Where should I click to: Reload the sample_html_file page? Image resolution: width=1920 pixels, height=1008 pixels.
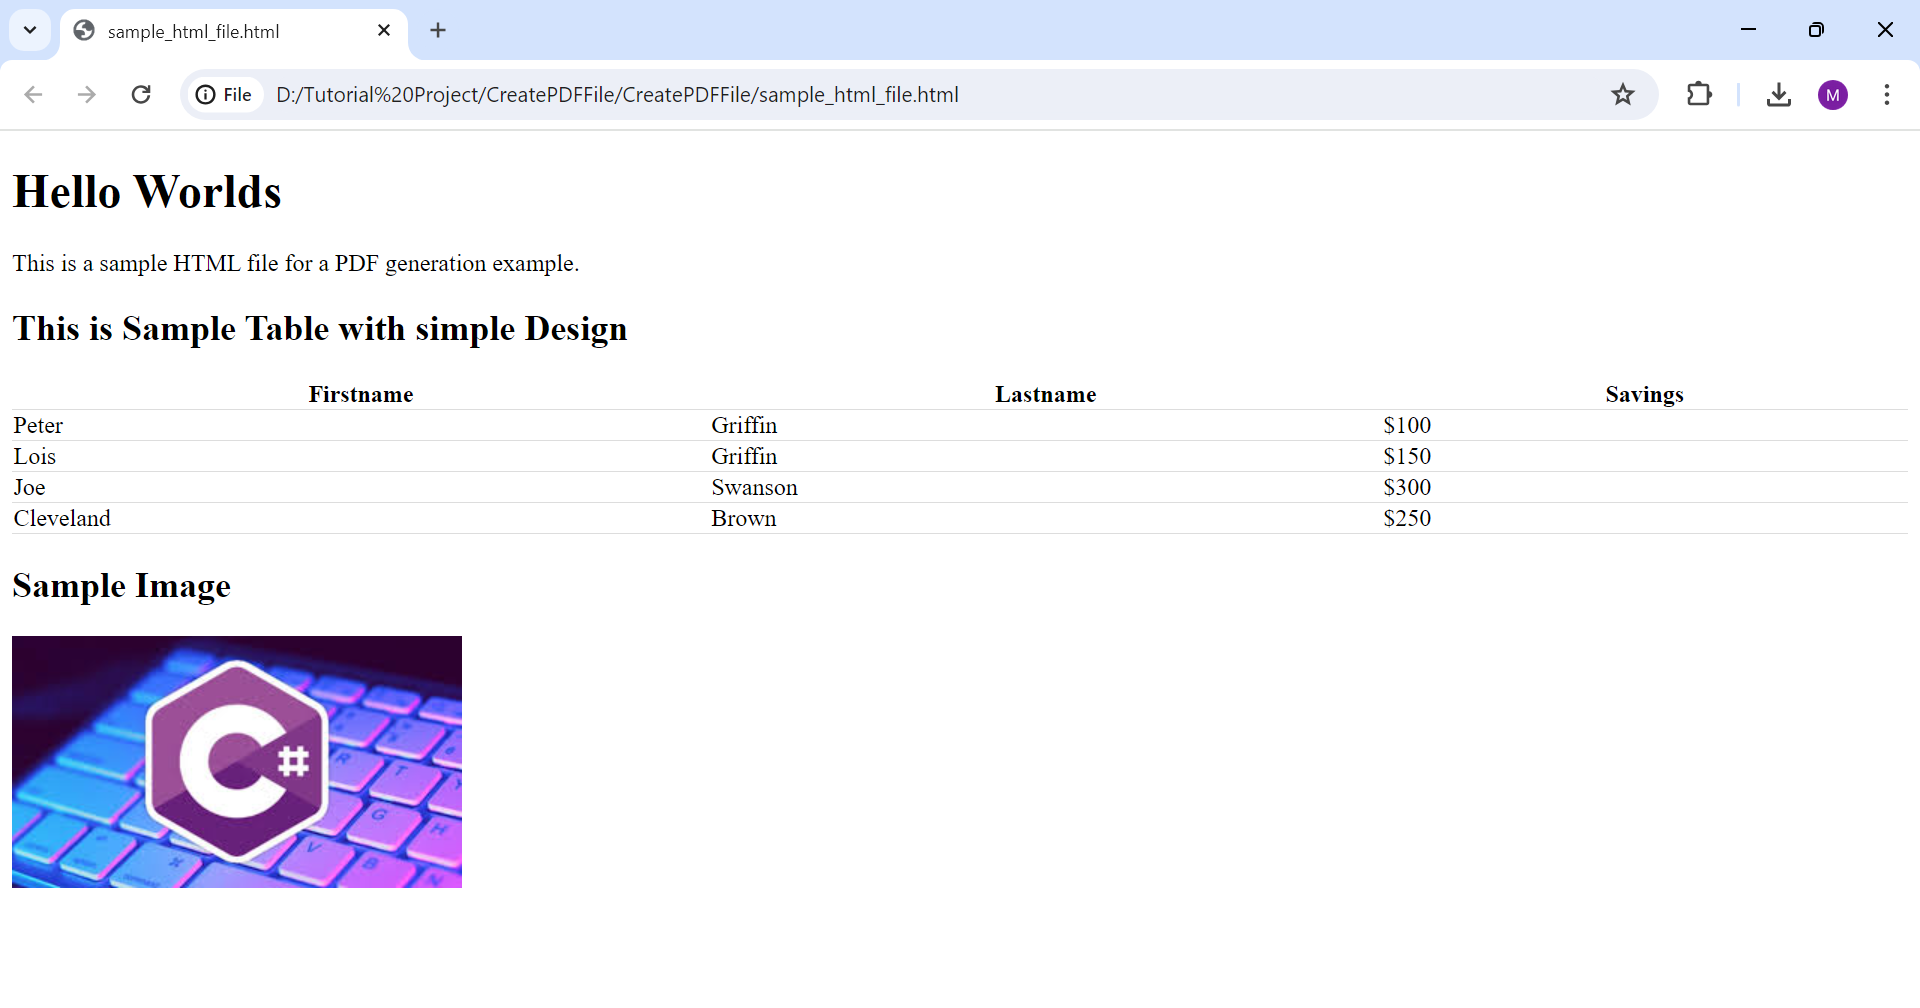tap(141, 95)
